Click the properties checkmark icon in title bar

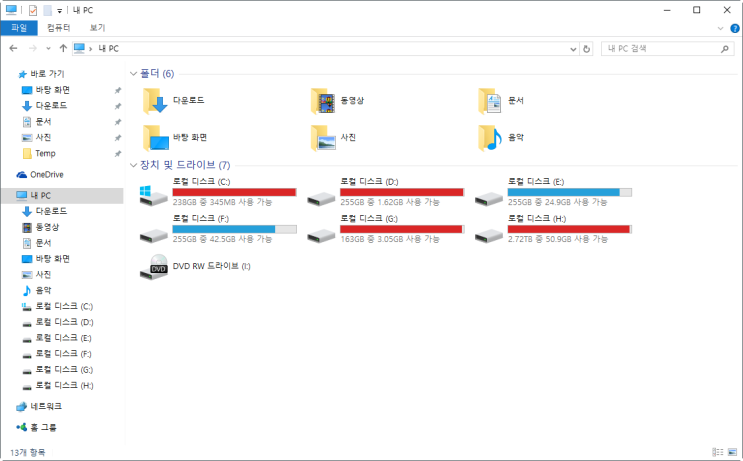point(33,10)
